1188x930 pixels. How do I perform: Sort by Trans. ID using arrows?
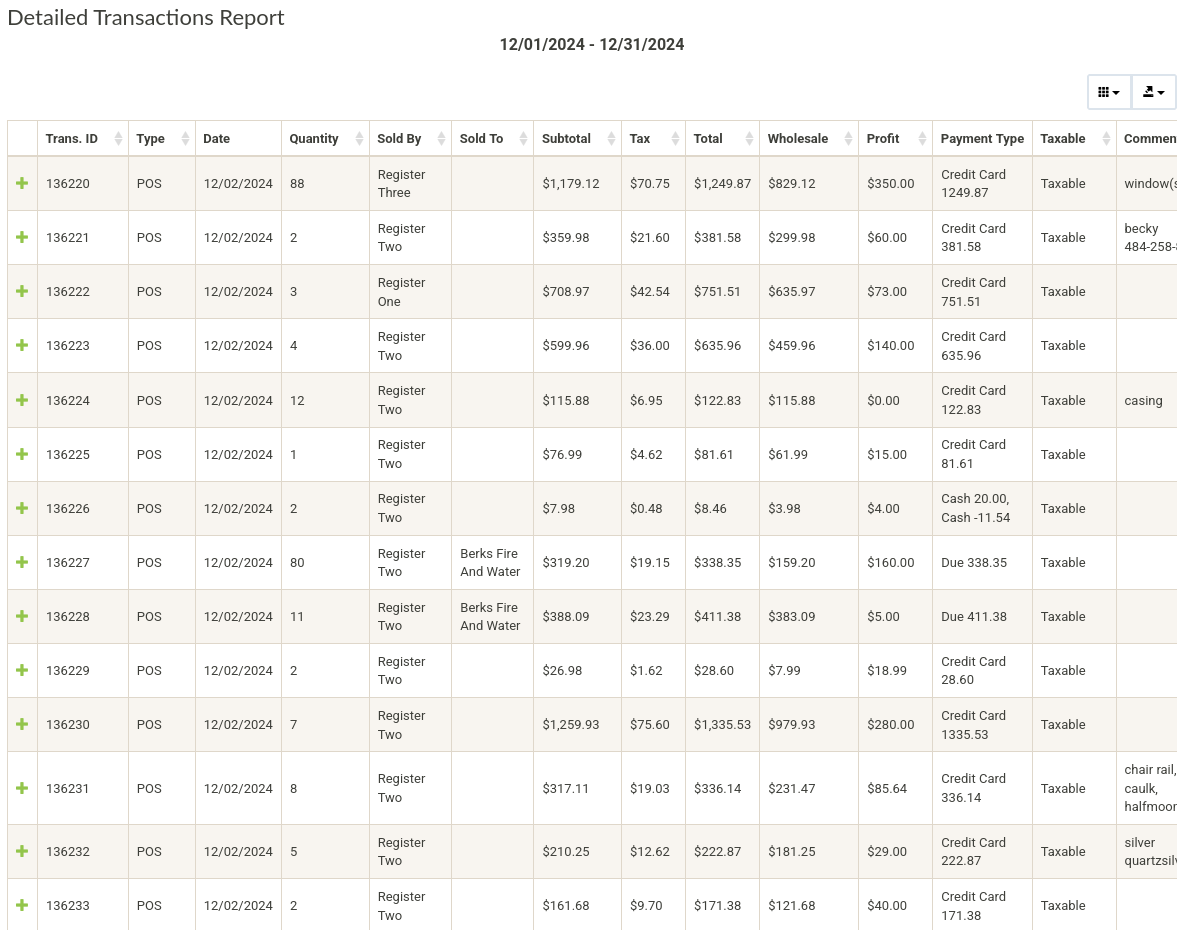click(118, 139)
